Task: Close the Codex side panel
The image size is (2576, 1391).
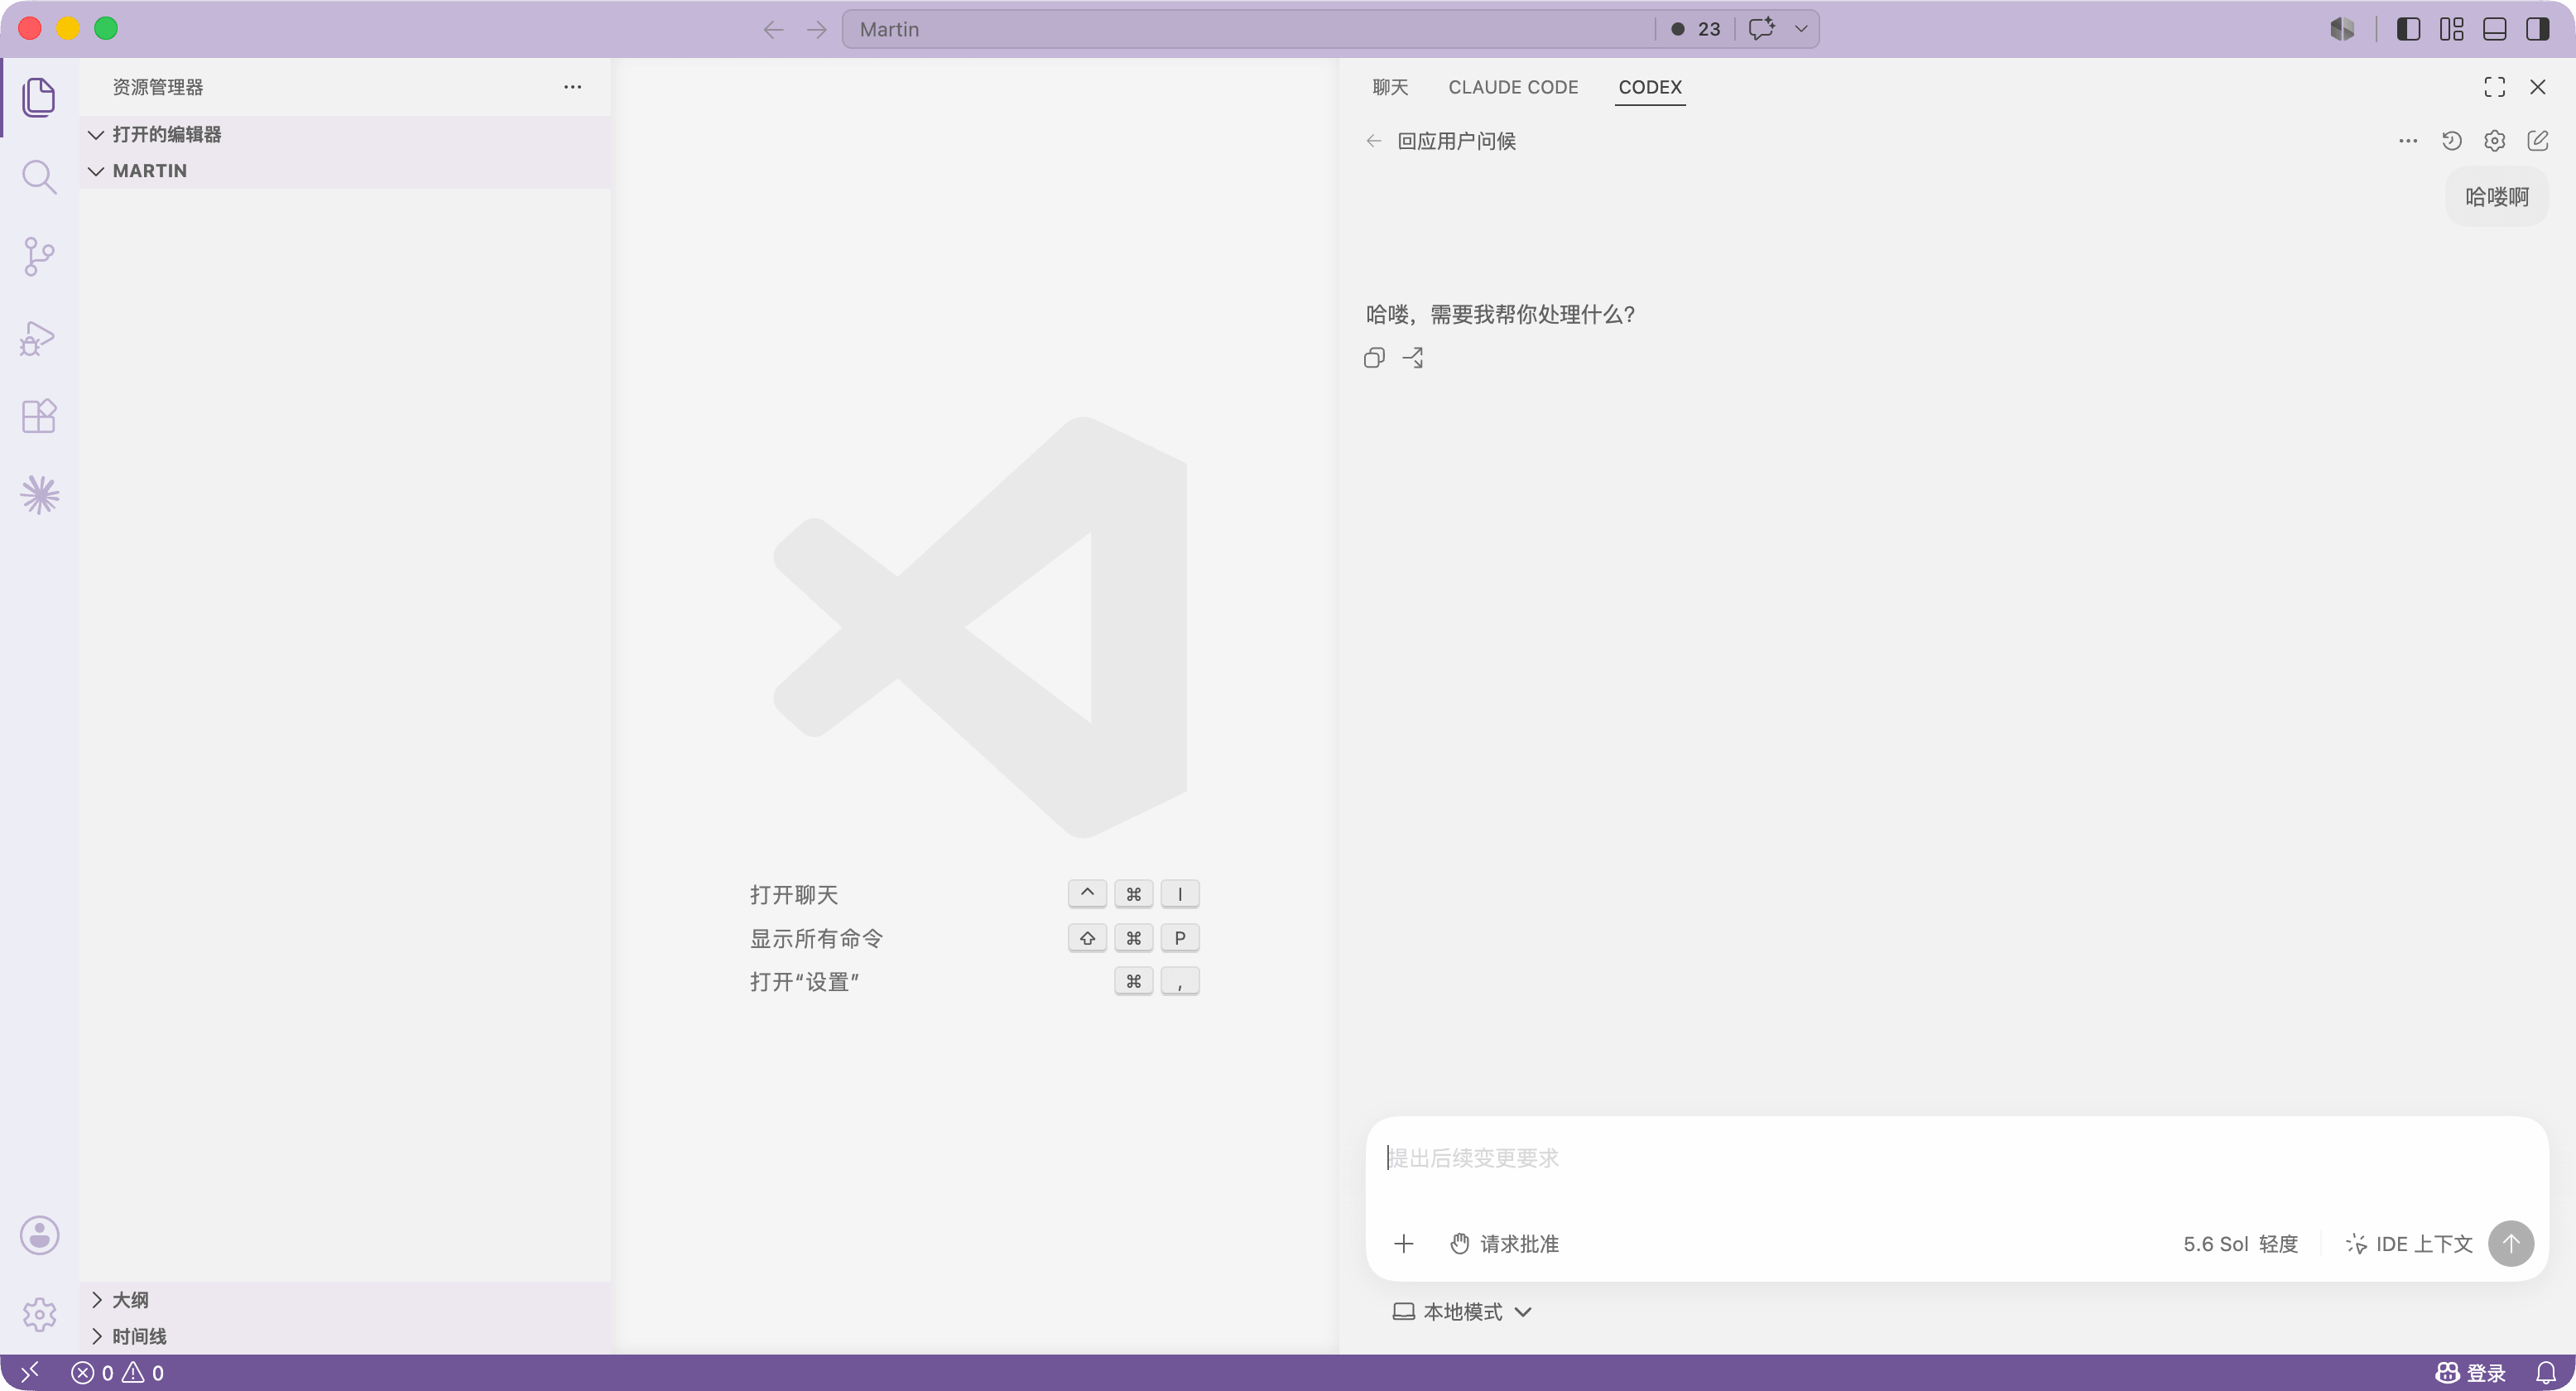Action: pyautogui.click(x=2537, y=87)
